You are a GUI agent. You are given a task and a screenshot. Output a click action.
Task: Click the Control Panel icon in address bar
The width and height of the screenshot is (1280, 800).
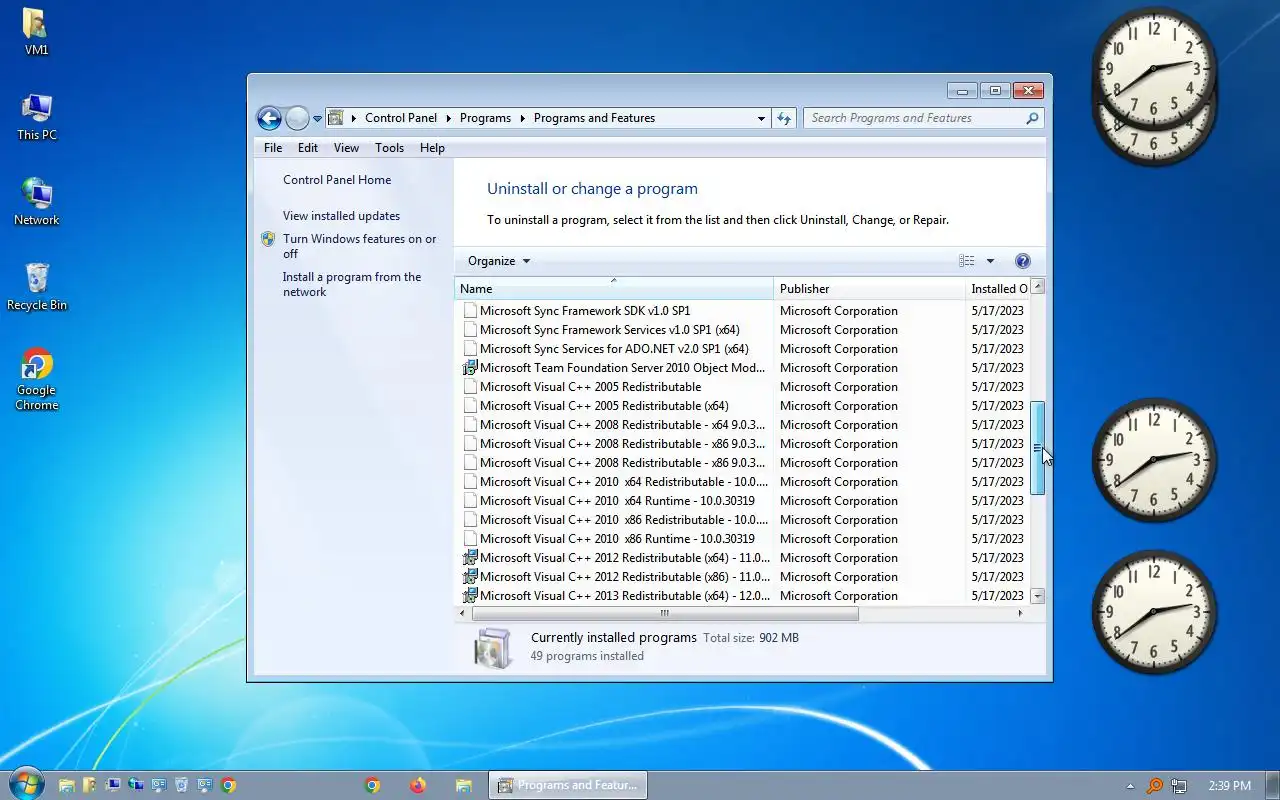pos(336,118)
